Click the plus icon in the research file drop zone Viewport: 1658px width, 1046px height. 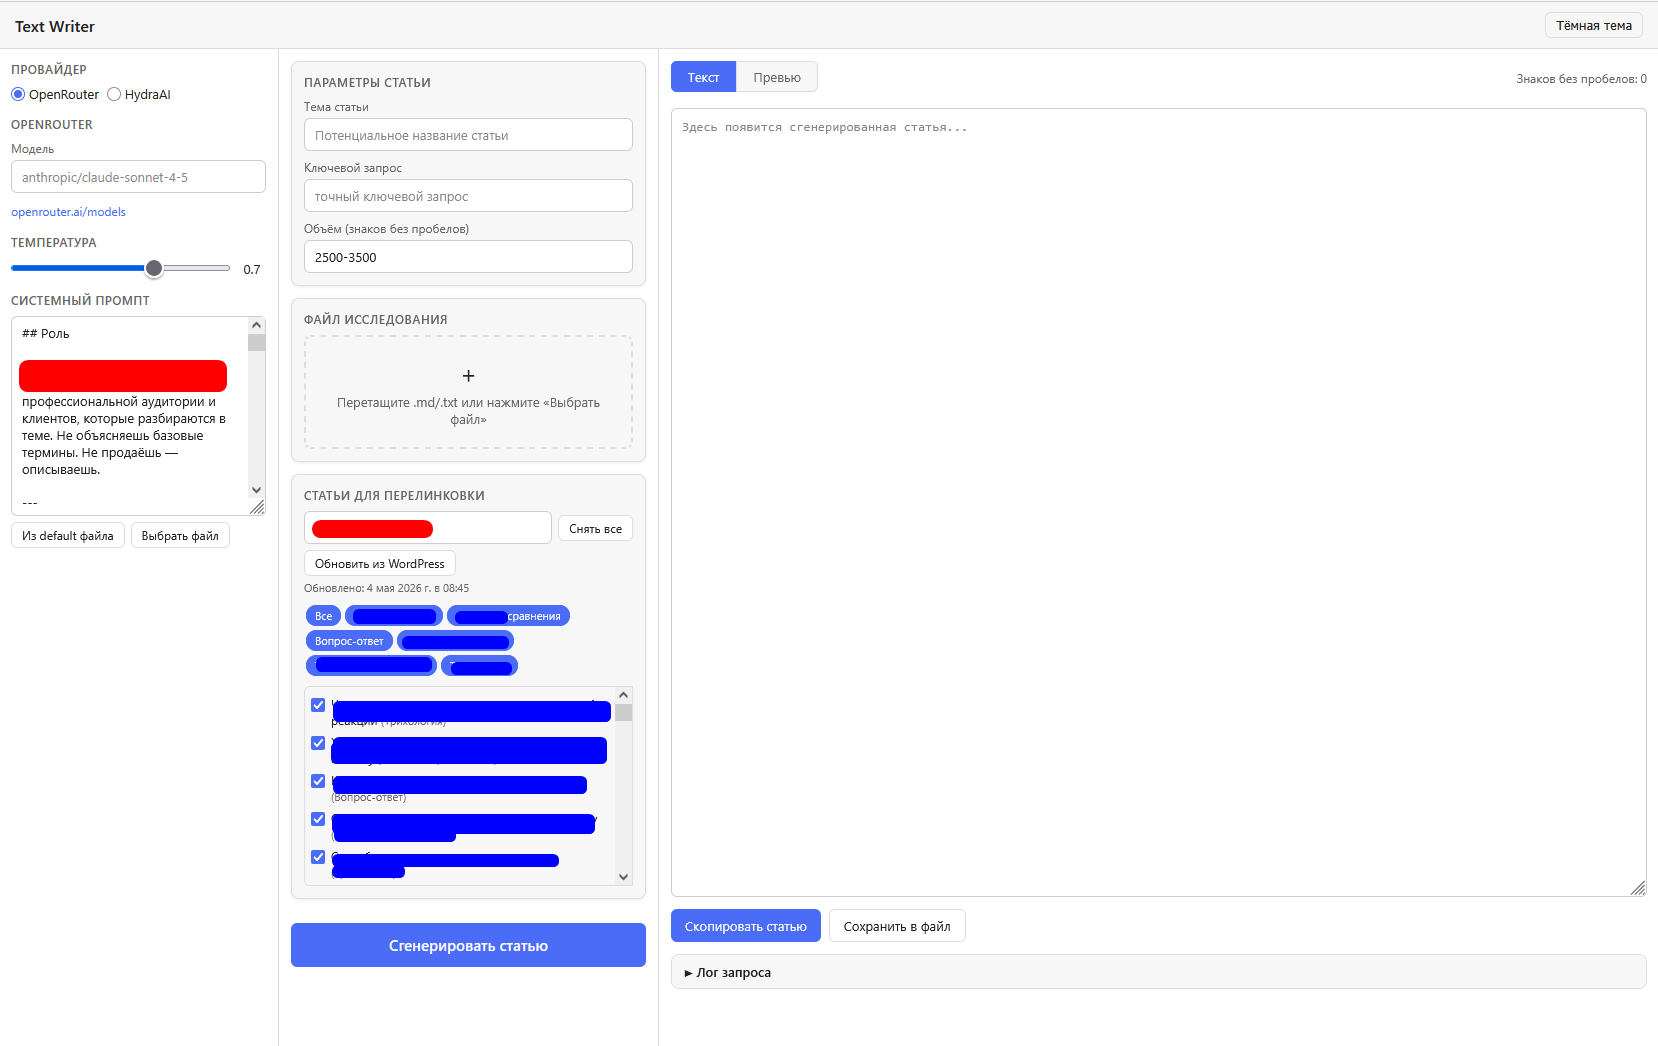tap(468, 376)
